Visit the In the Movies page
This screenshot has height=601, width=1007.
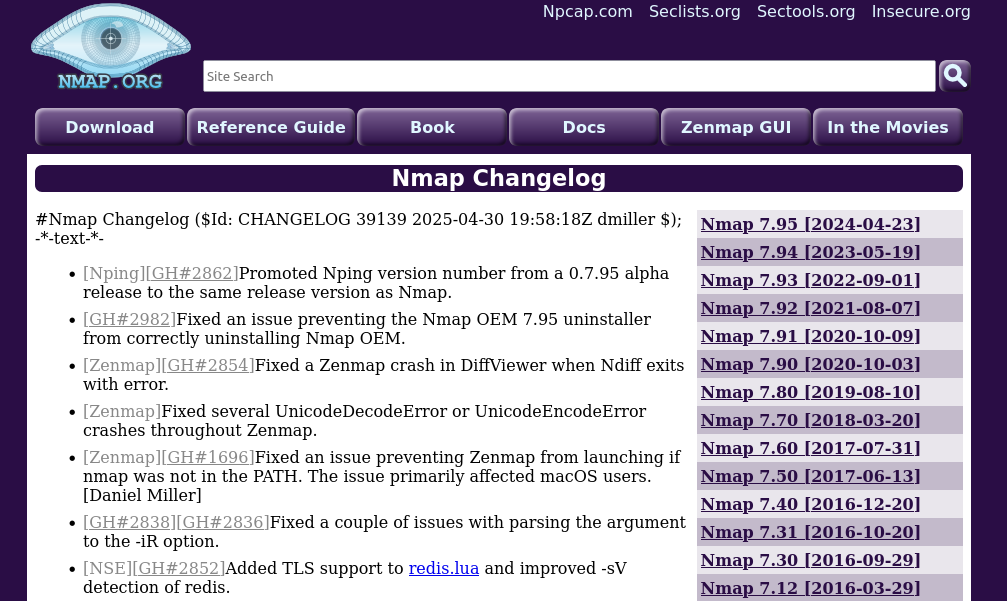(x=887, y=127)
